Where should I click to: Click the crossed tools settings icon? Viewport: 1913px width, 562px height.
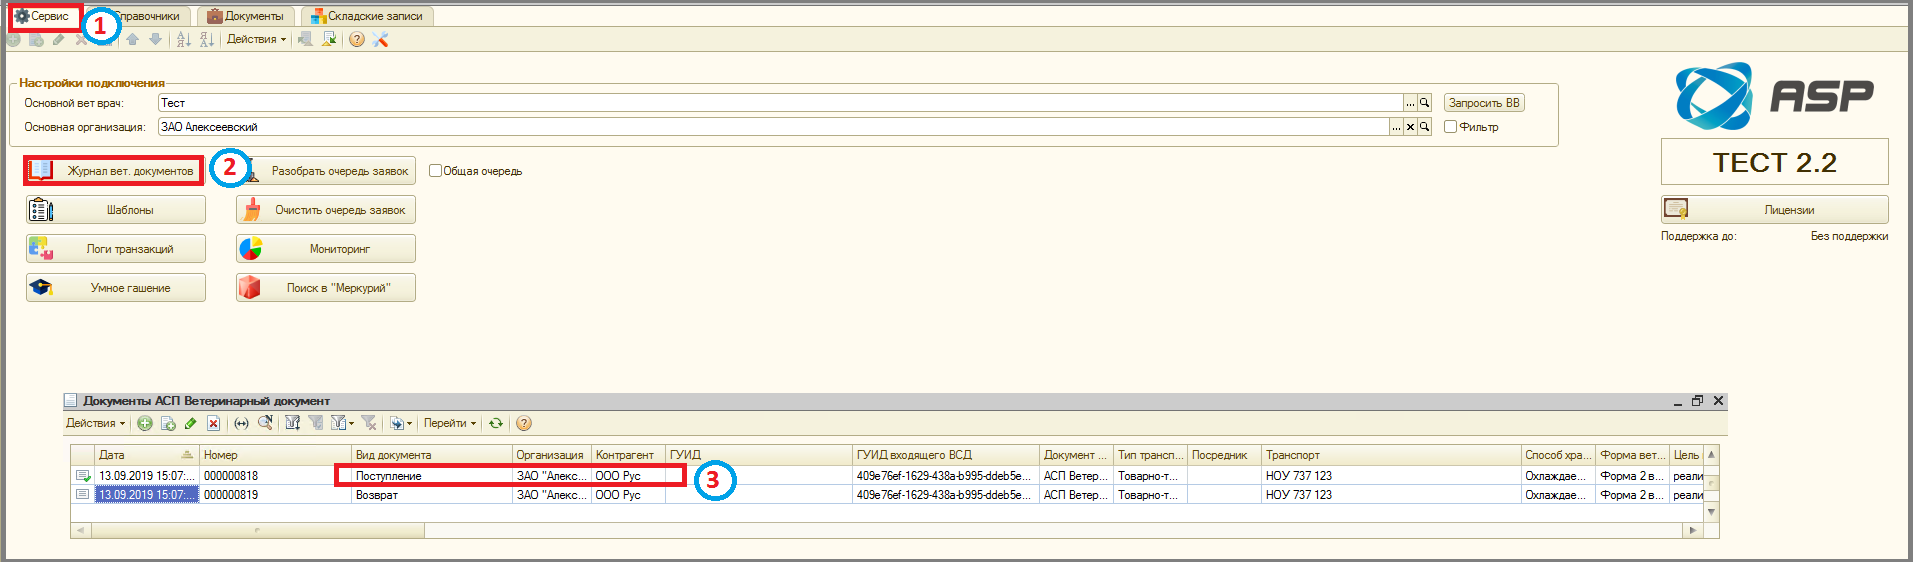coord(380,40)
